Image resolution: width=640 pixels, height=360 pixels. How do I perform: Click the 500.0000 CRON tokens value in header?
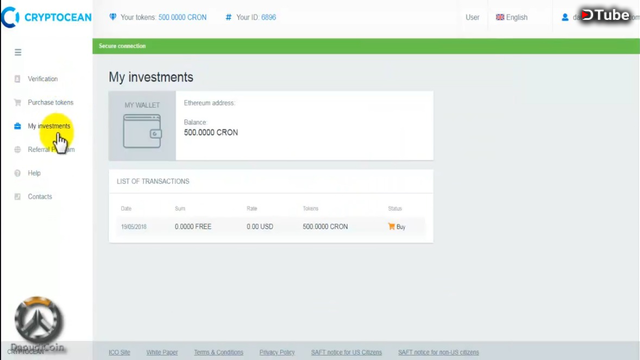182,17
